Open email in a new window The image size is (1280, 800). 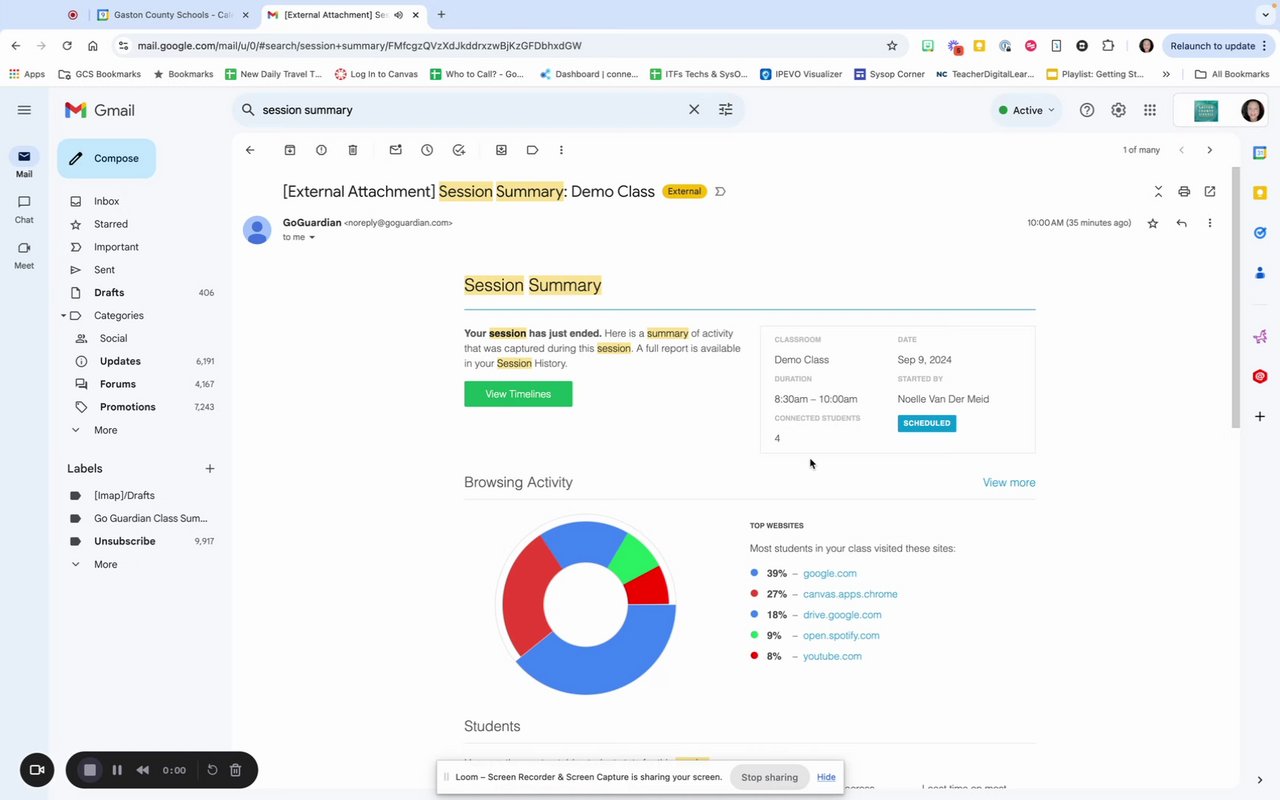(1210, 191)
